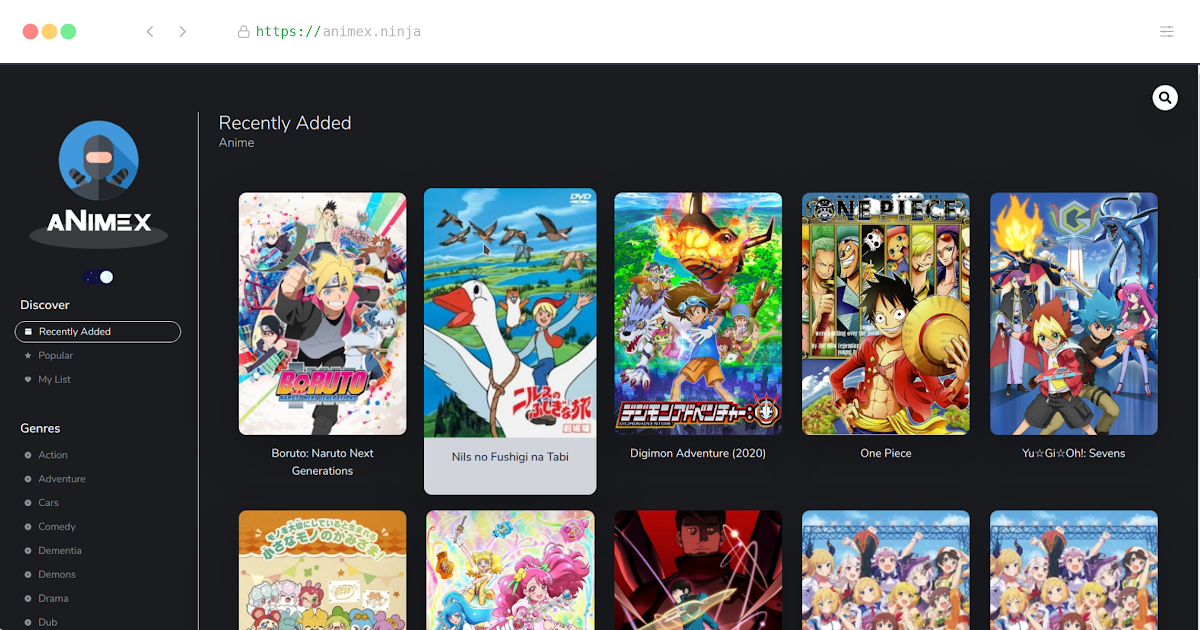
Task: Click the padlock icon in address bar
Action: (x=243, y=32)
